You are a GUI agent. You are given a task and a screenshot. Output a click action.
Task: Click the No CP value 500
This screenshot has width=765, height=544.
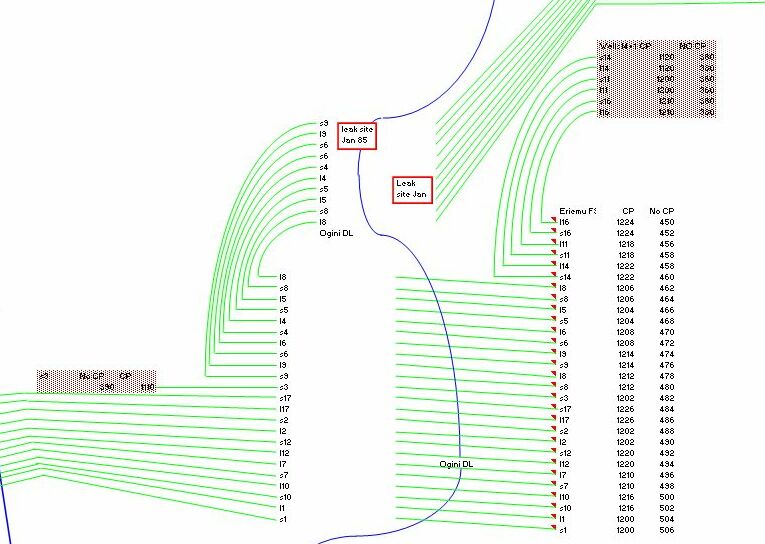tap(666, 497)
